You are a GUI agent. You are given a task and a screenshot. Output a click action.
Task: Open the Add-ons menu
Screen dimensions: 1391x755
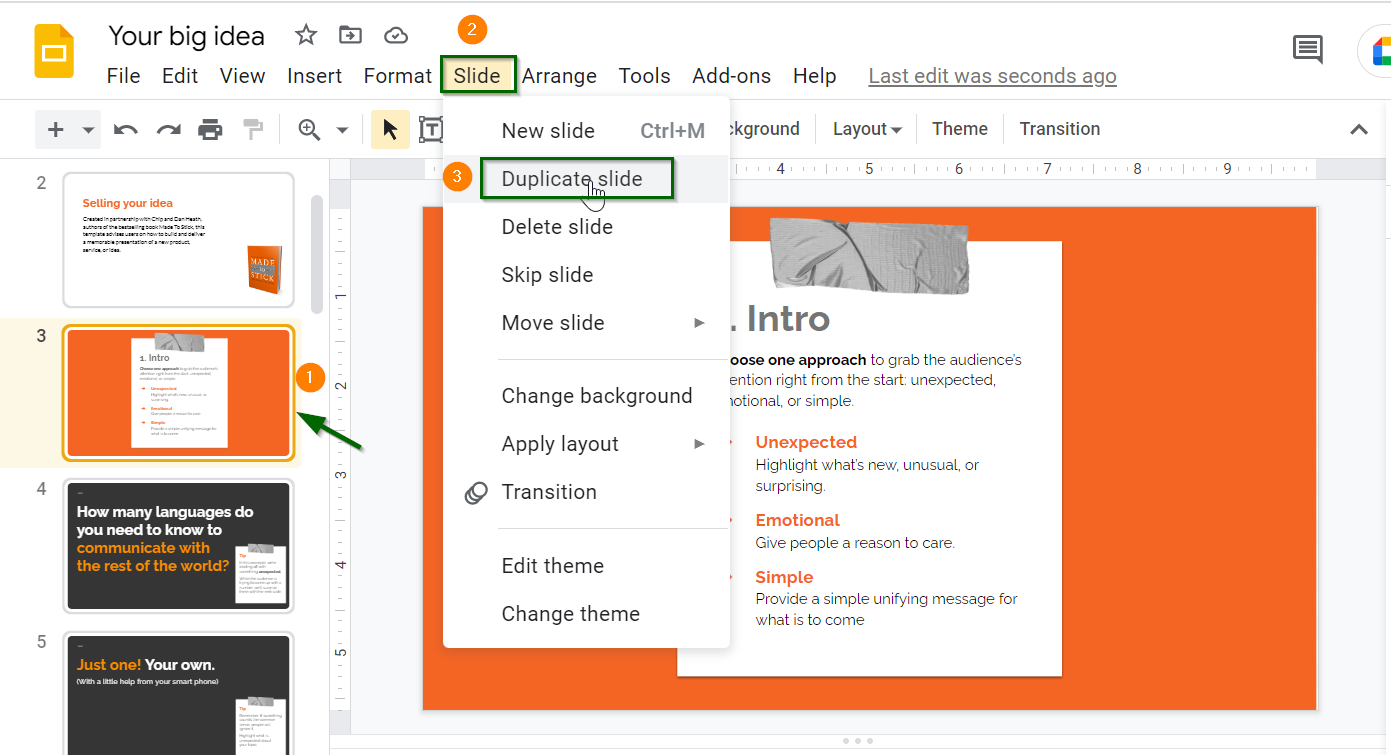click(x=732, y=76)
